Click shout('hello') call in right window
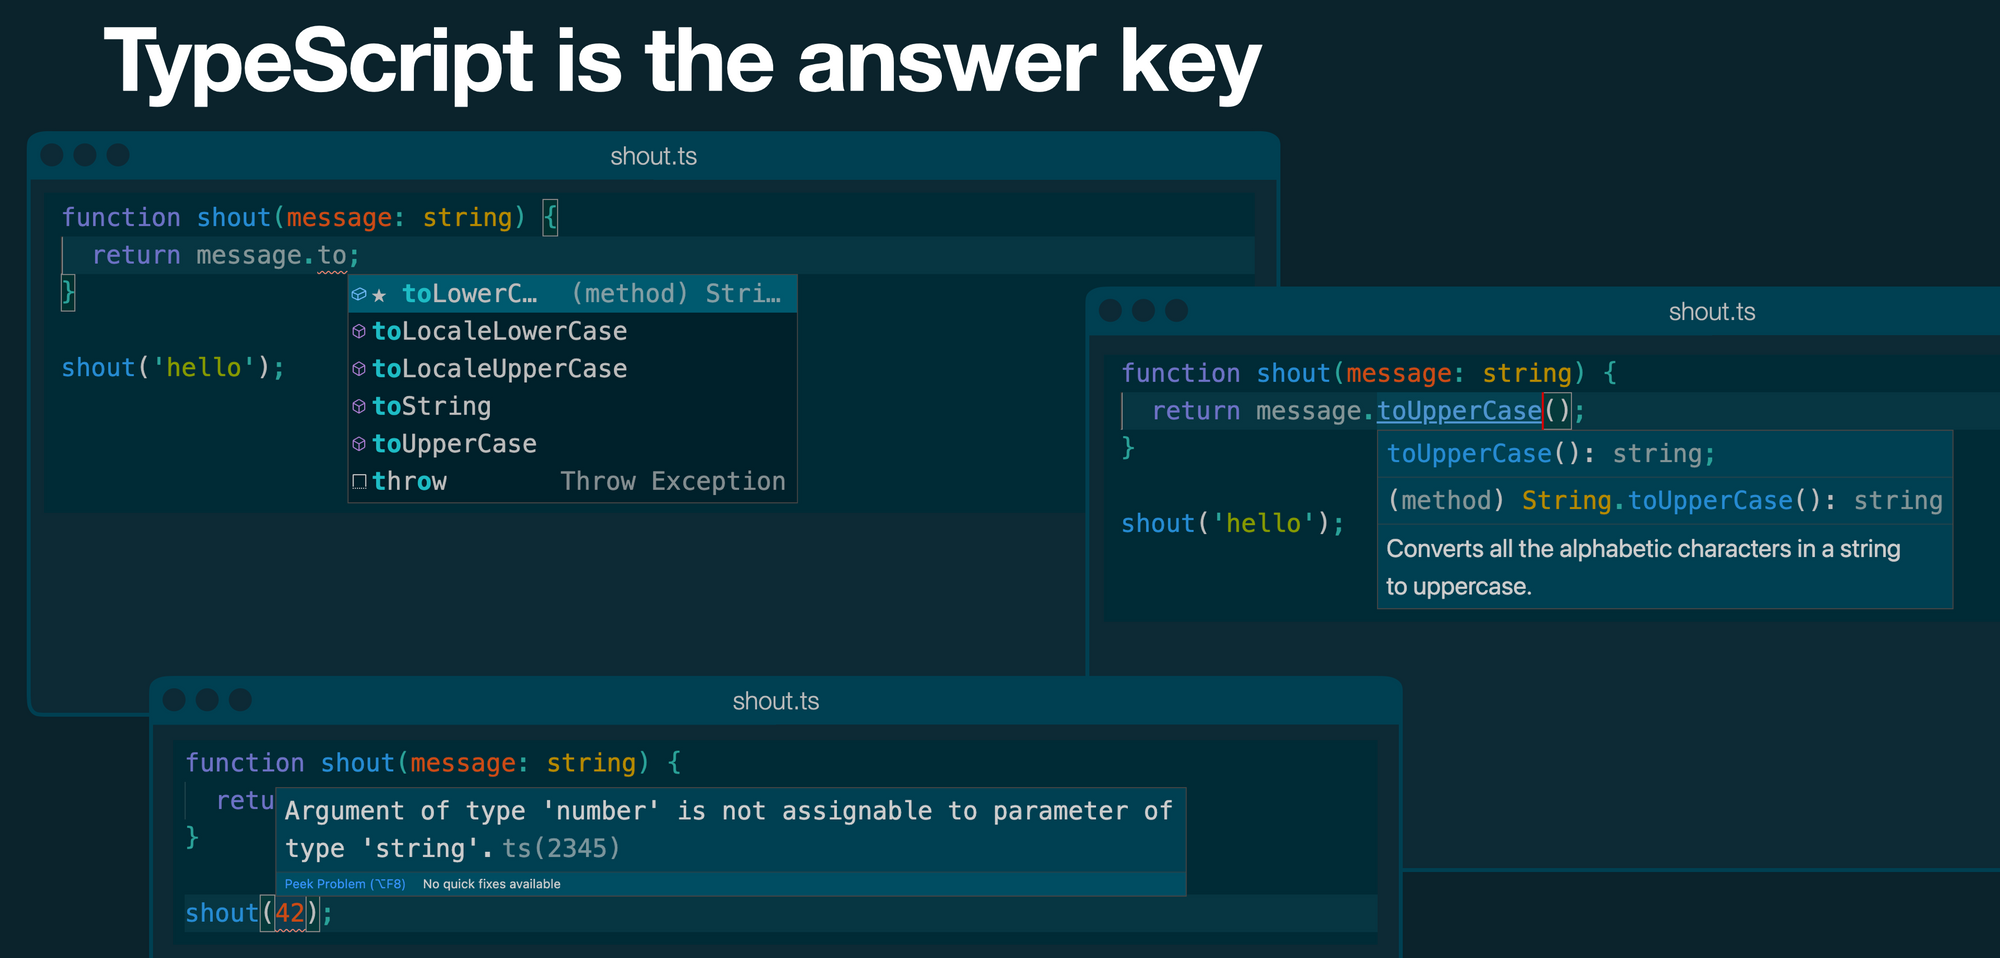 (x=1233, y=524)
